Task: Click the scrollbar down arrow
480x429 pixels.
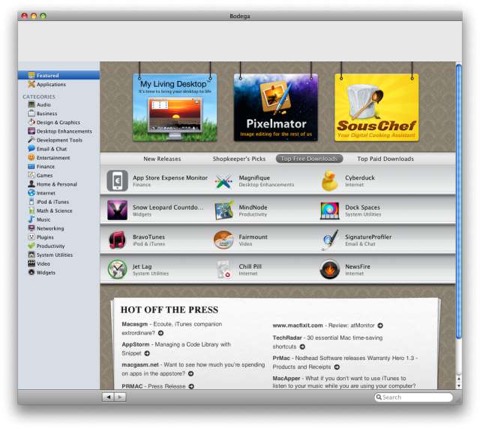Action: [x=459, y=385]
